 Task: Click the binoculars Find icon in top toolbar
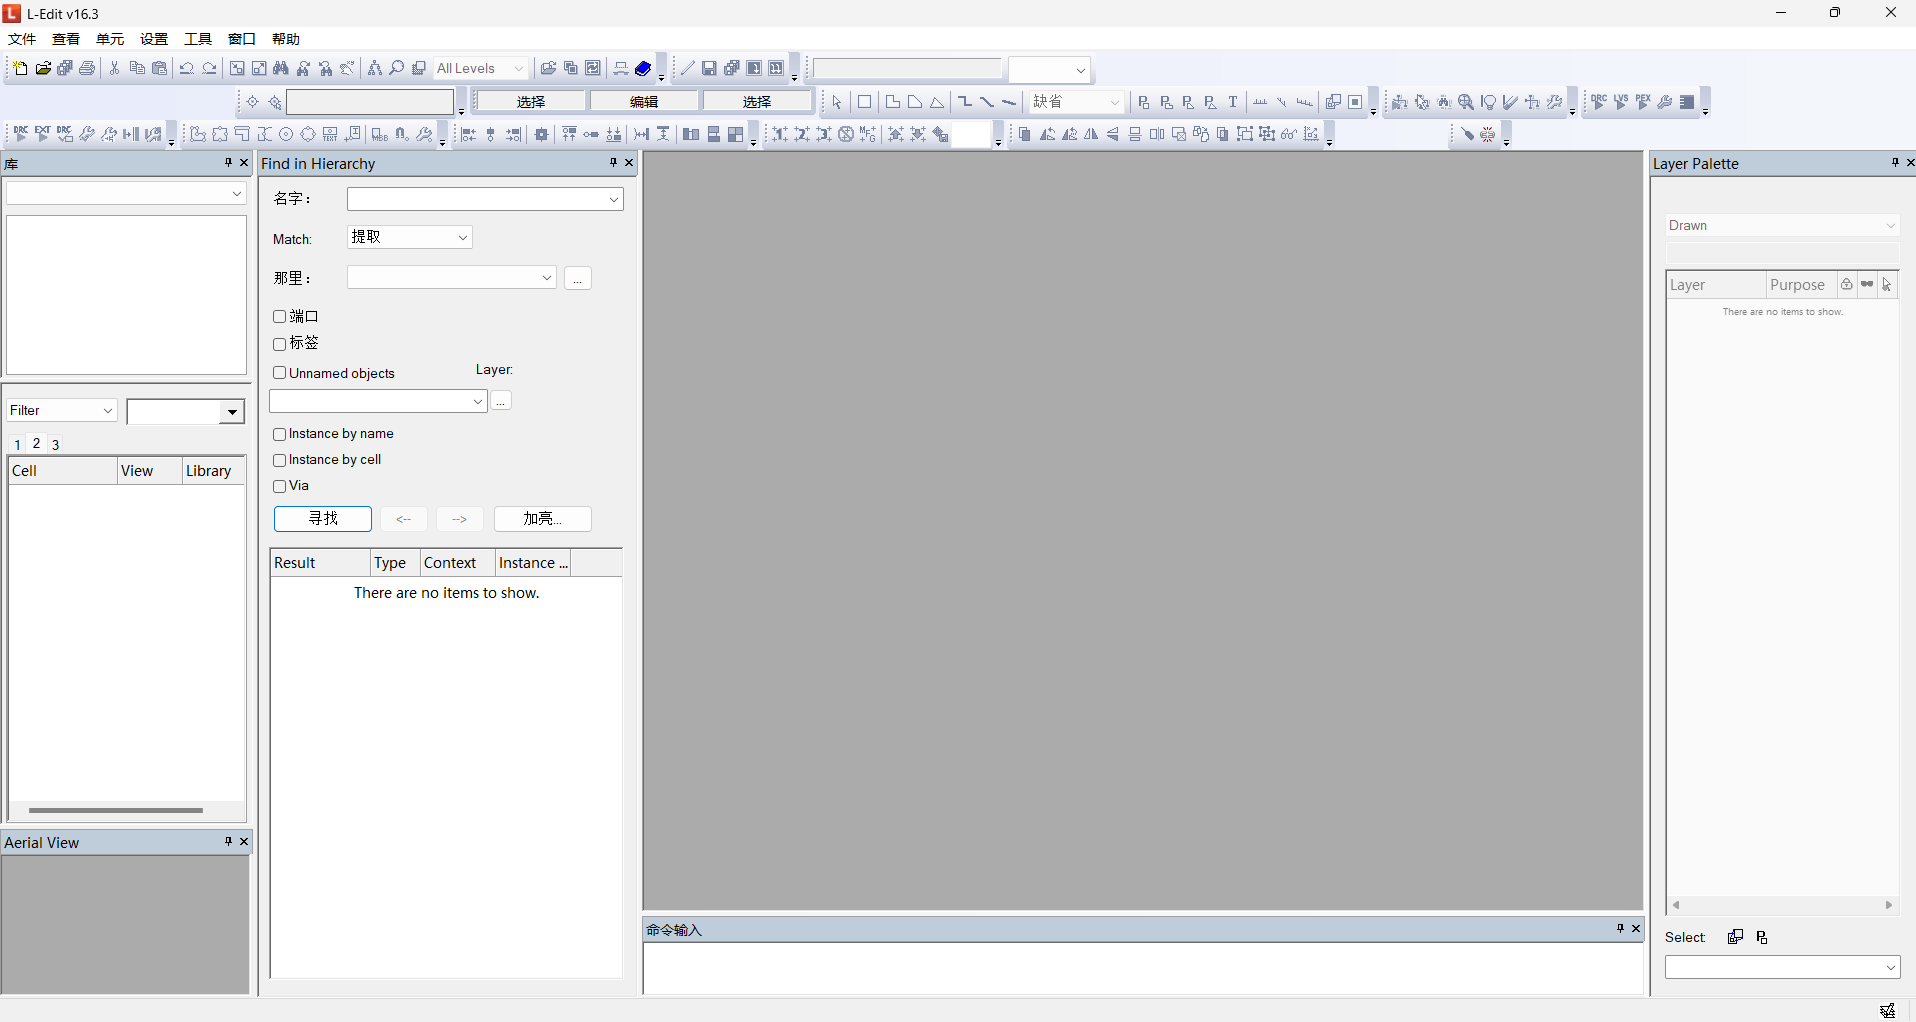[x=281, y=68]
